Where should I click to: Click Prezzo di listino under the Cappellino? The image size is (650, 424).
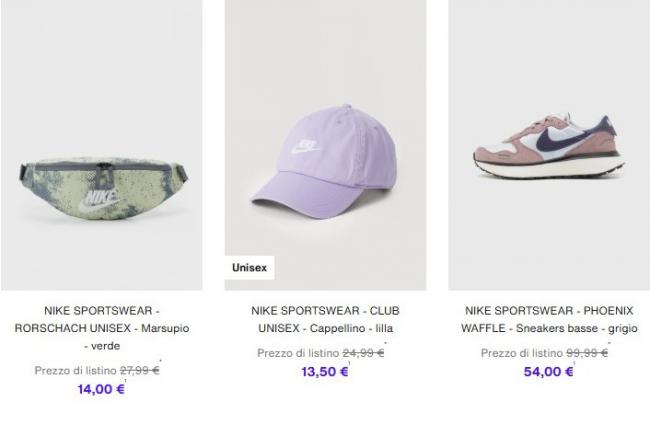click(x=298, y=353)
